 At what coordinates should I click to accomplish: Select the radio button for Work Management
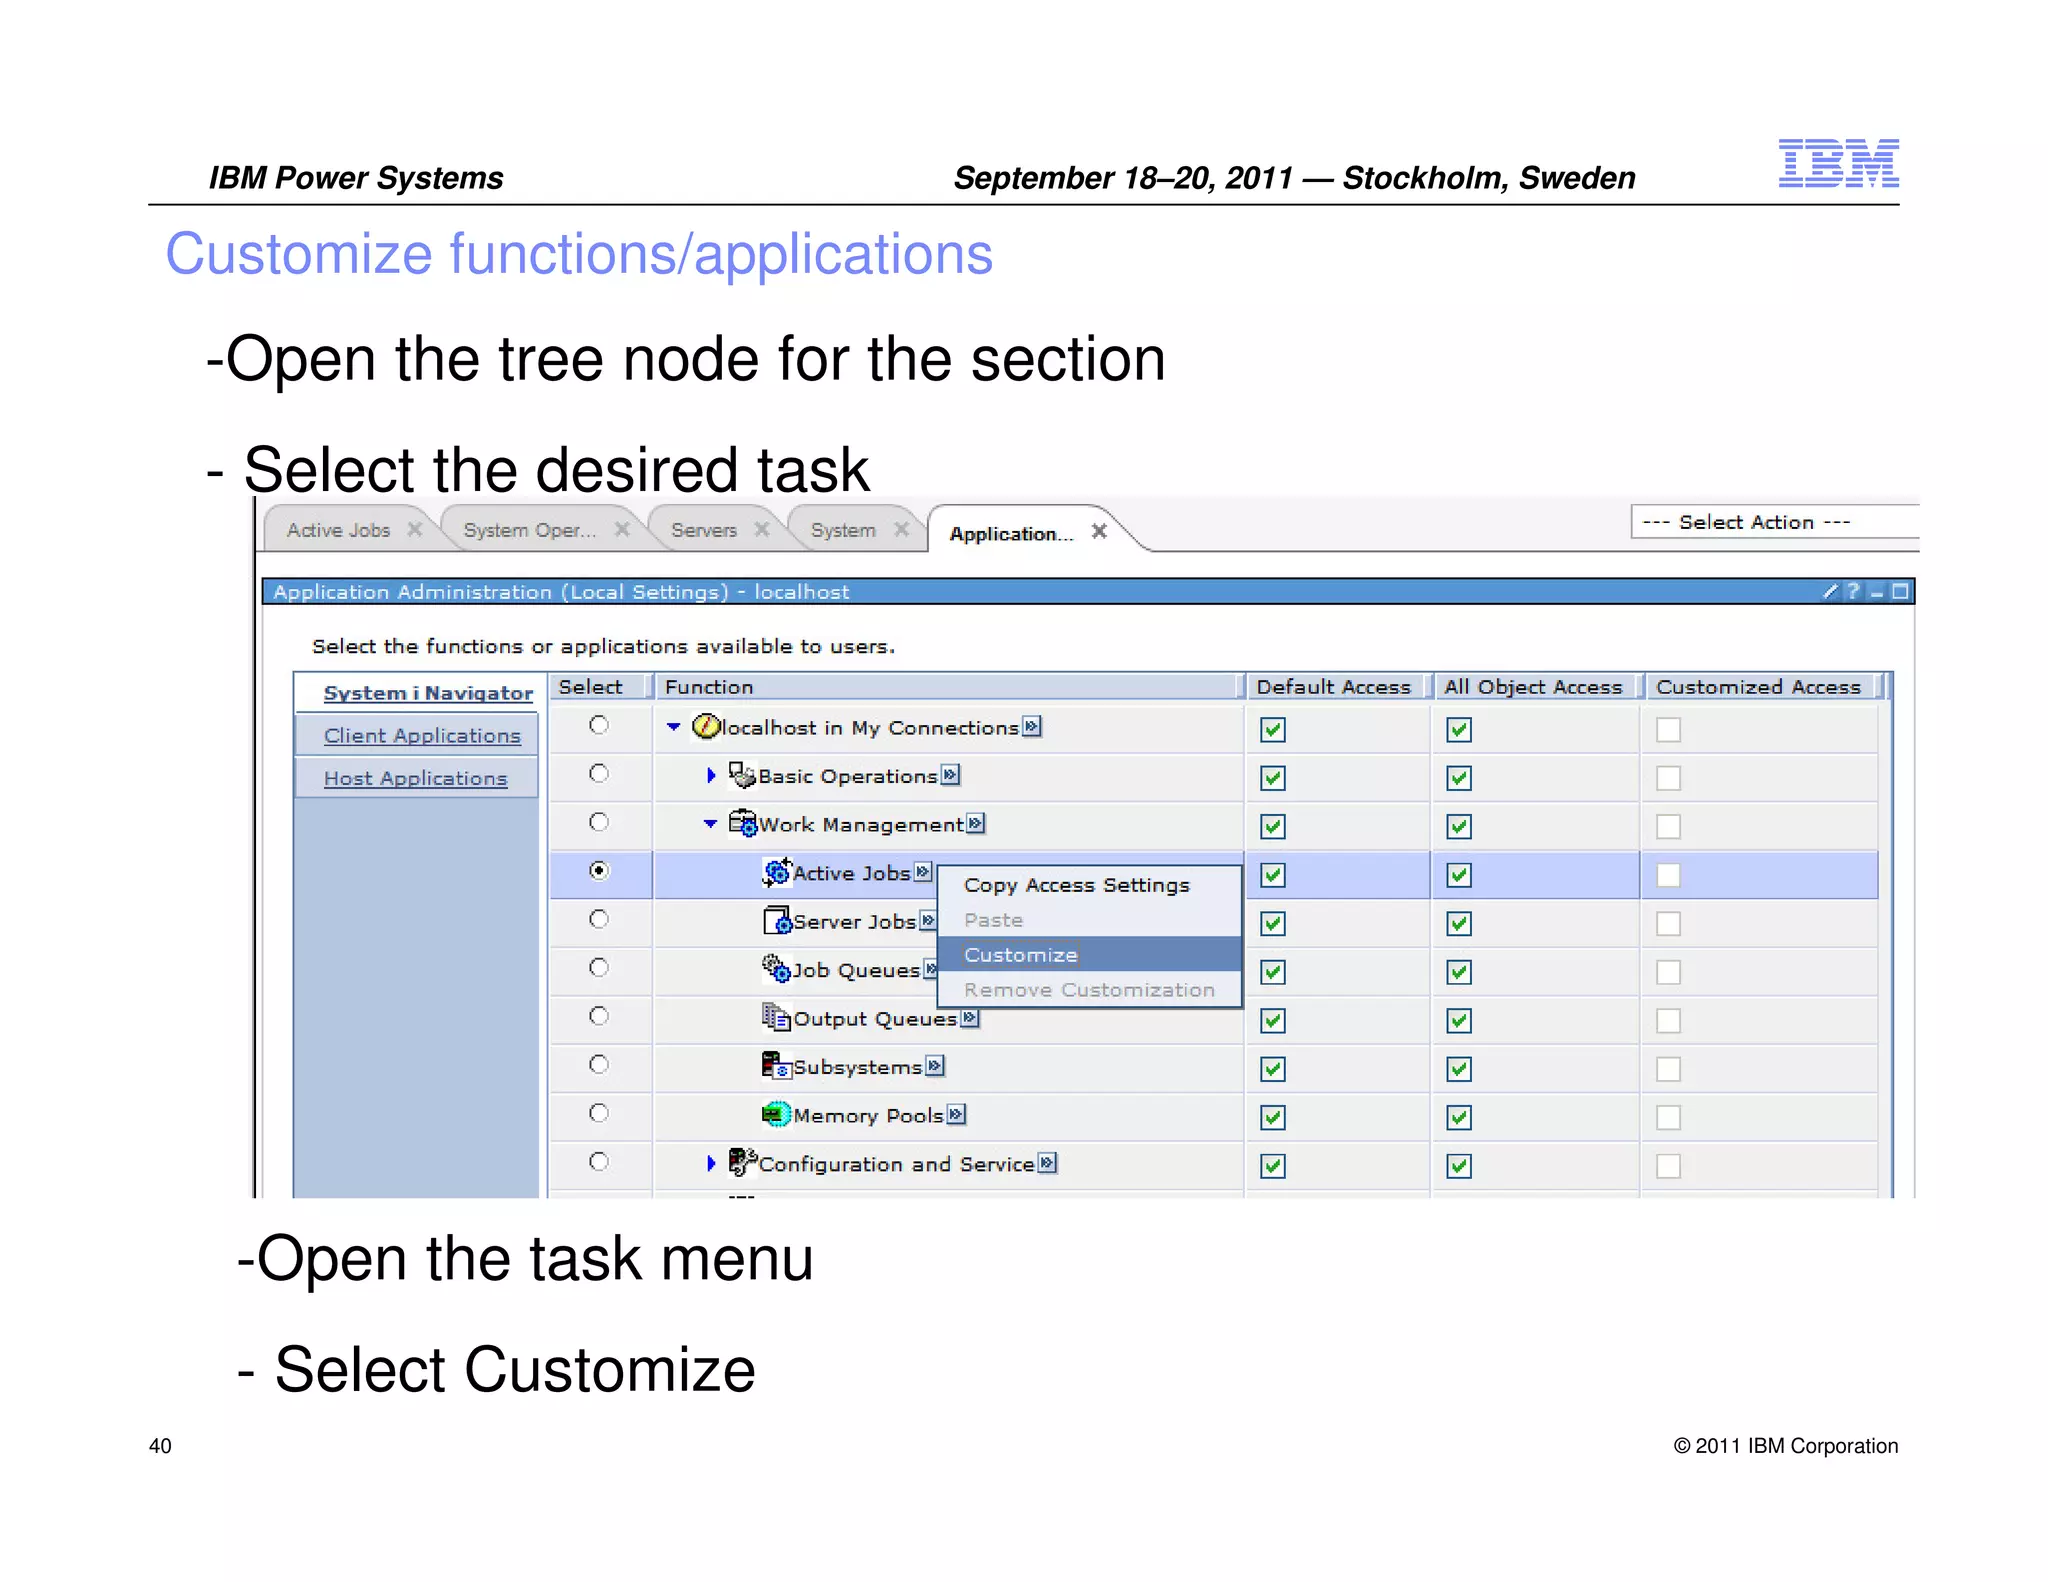pos(599,822)
